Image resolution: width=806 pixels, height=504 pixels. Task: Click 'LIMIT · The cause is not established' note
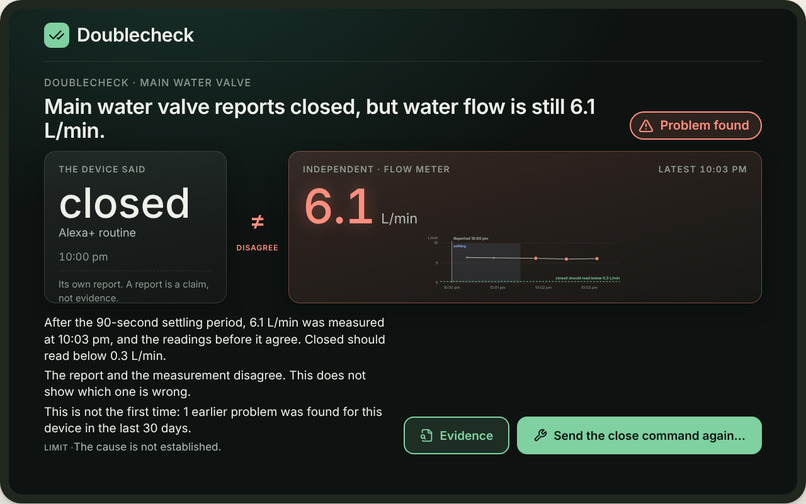pos(133,447)
